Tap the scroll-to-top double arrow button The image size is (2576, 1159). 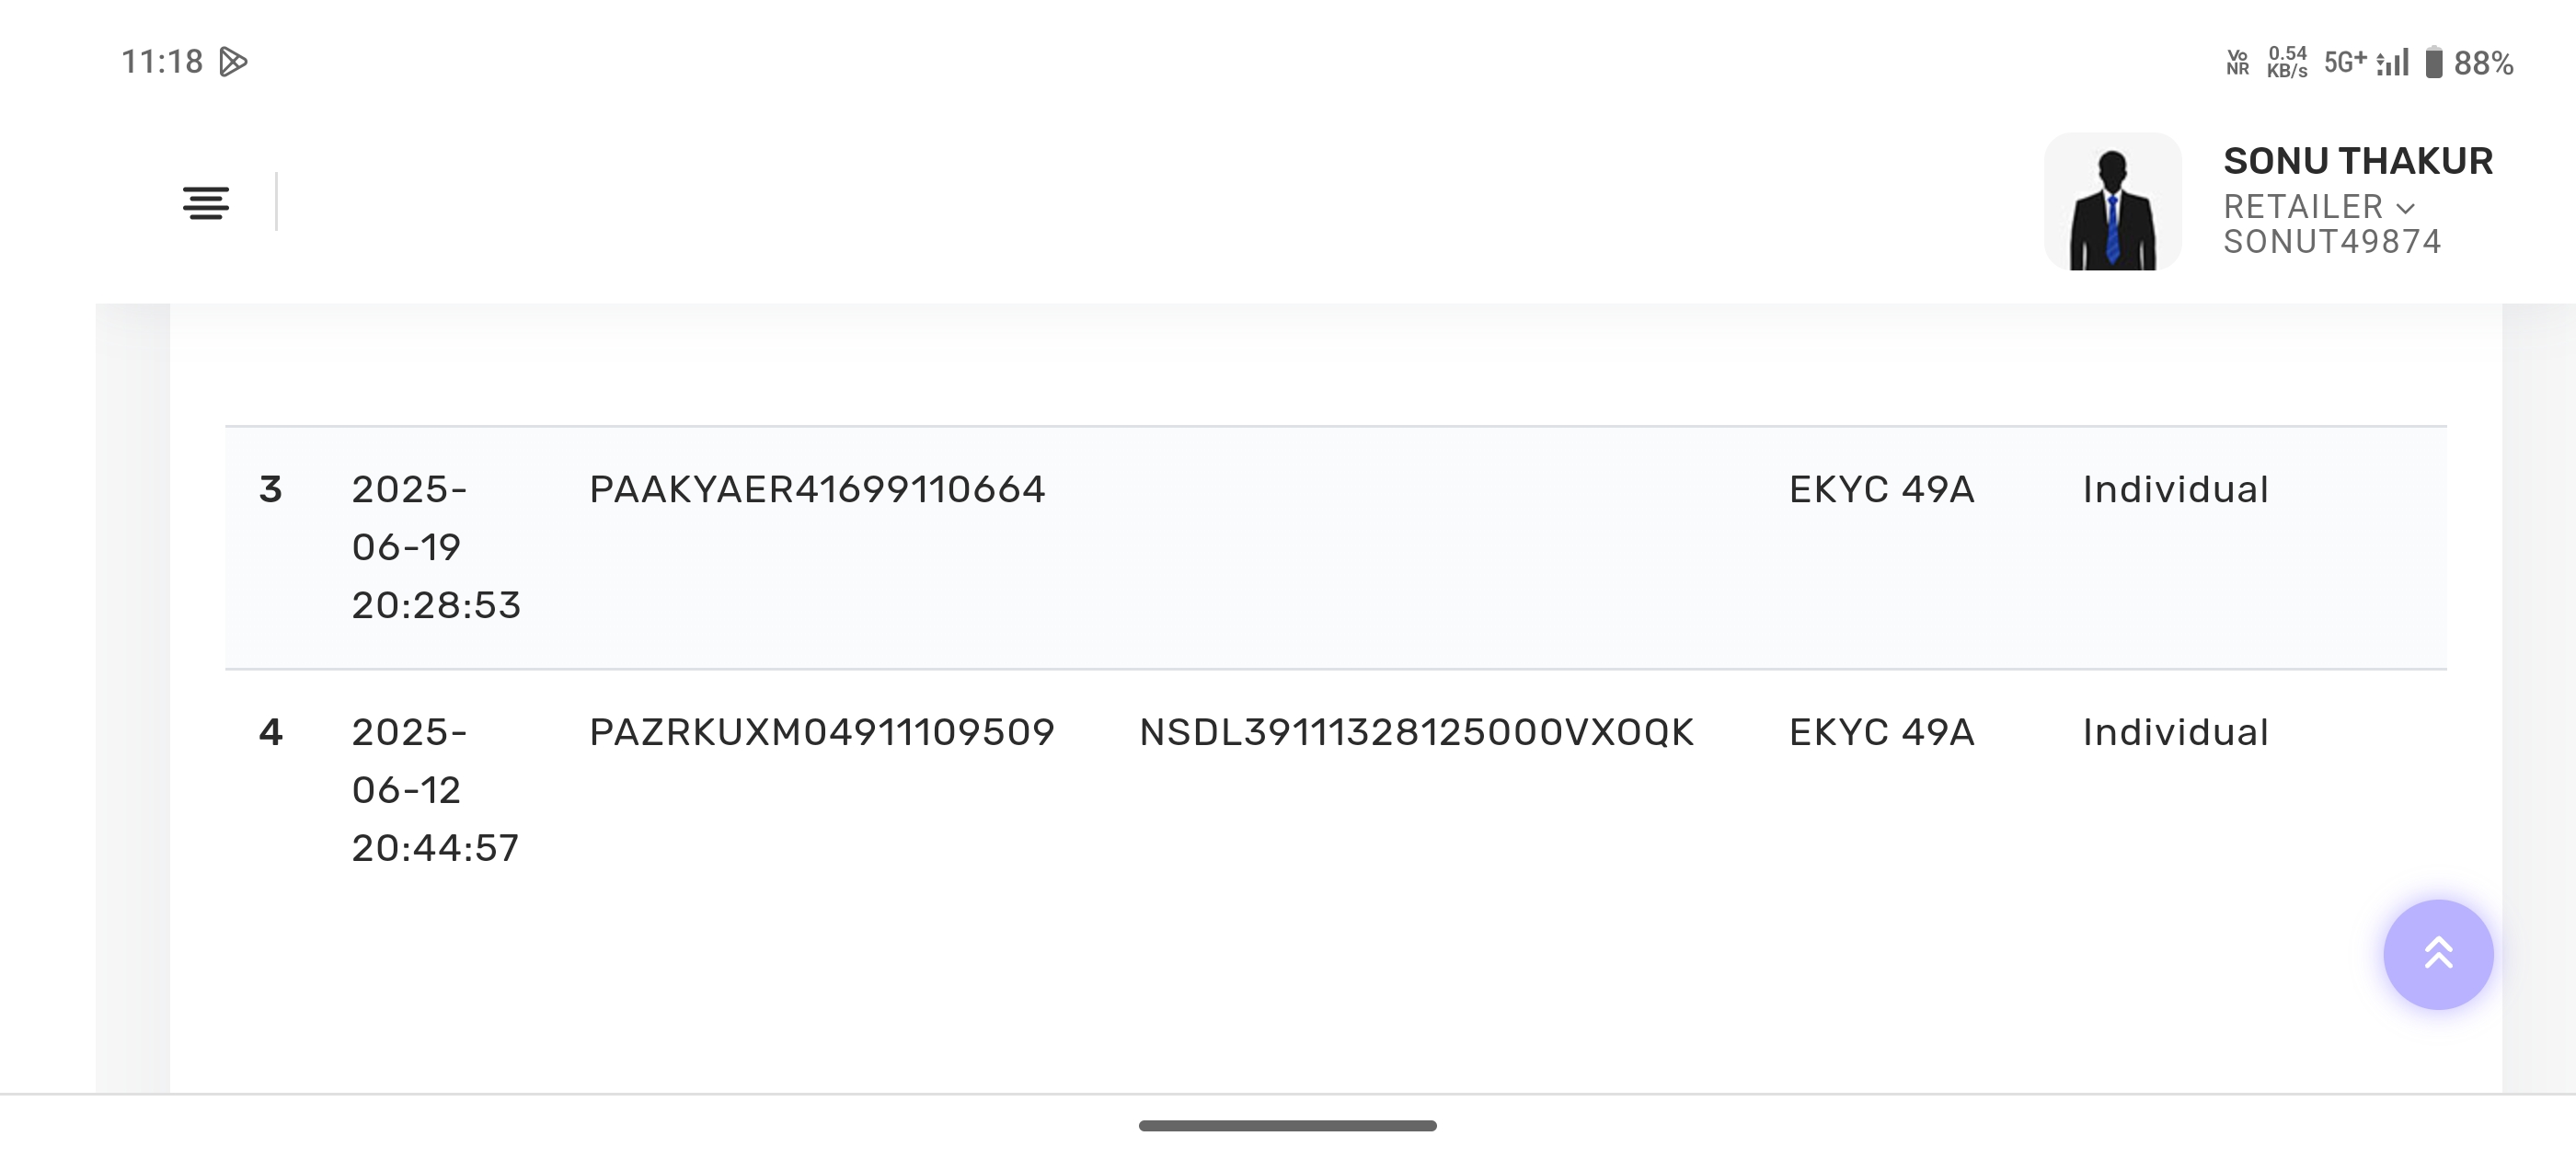2437,954
